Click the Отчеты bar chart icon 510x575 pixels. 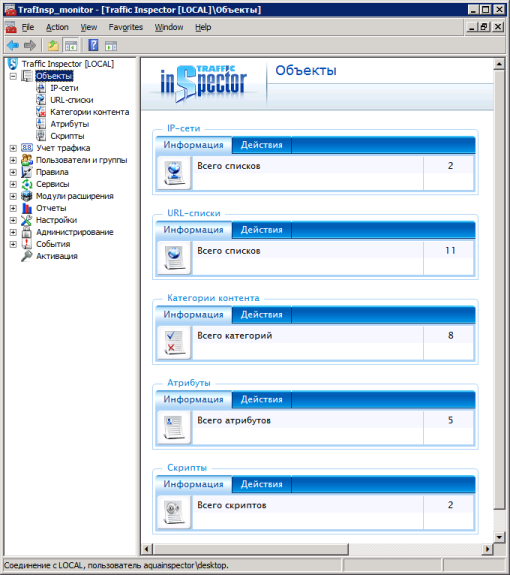[27, 208]
